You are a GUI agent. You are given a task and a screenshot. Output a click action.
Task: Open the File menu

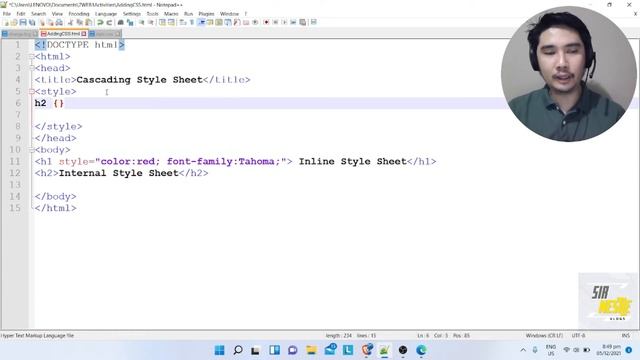pyautogui.click(x=7, y=14)
